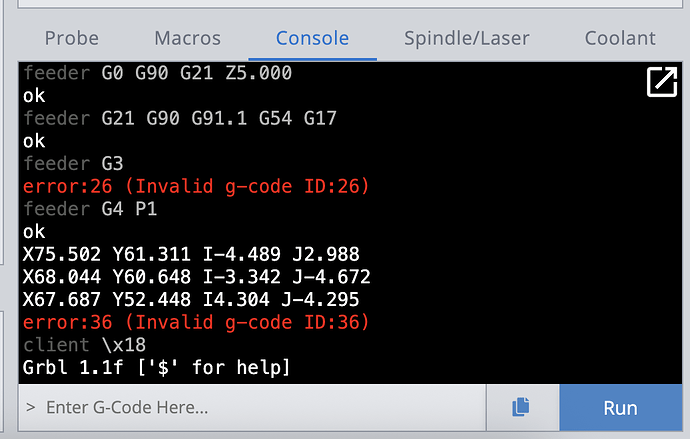Click the error:26 Invalid g-code line

(x=196, y=186)
